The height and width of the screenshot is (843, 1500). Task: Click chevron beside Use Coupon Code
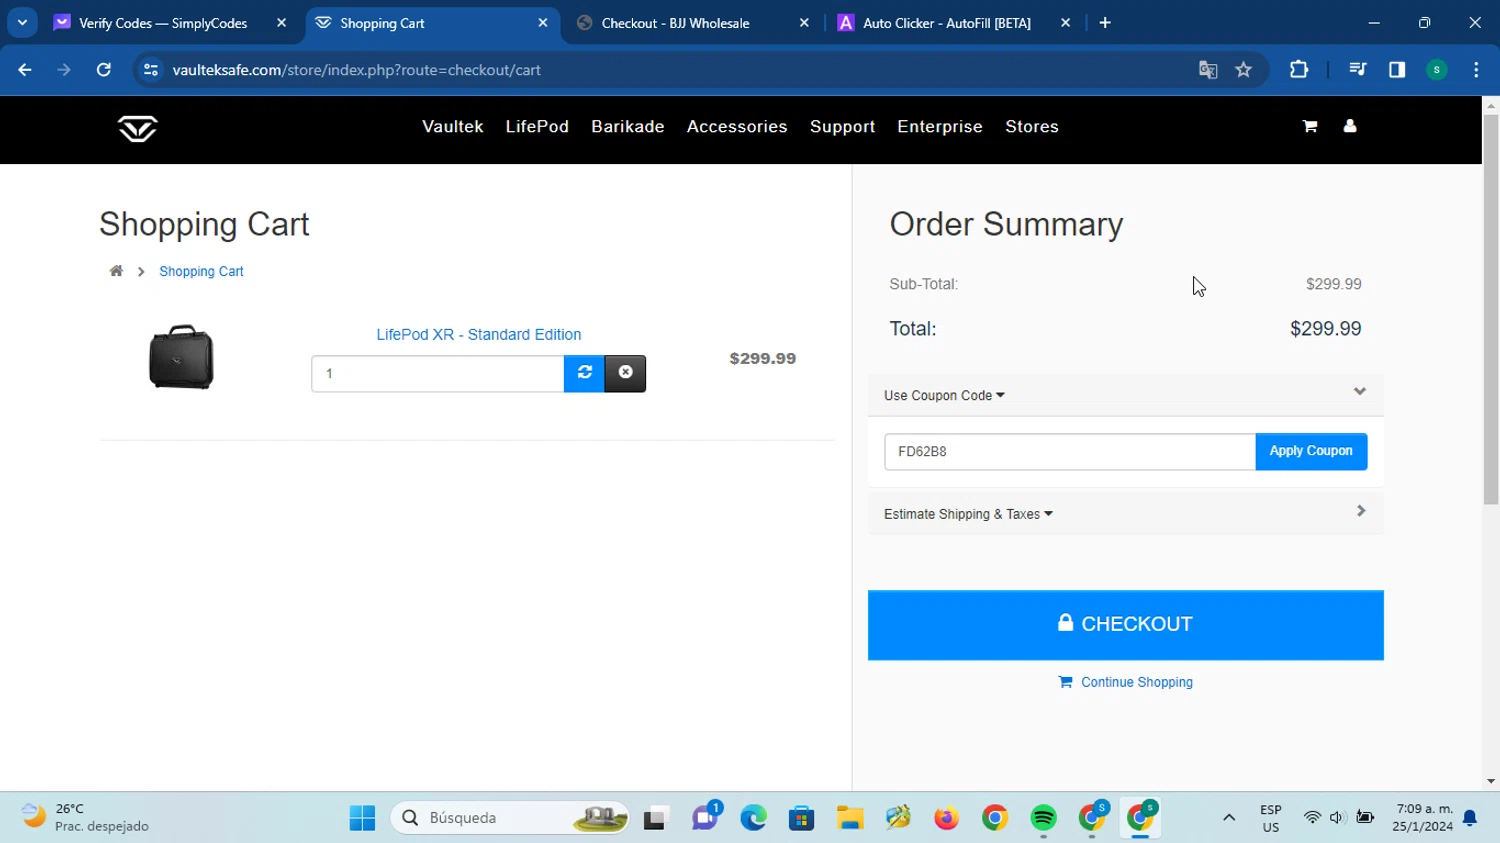click(x=1360, y=392)
